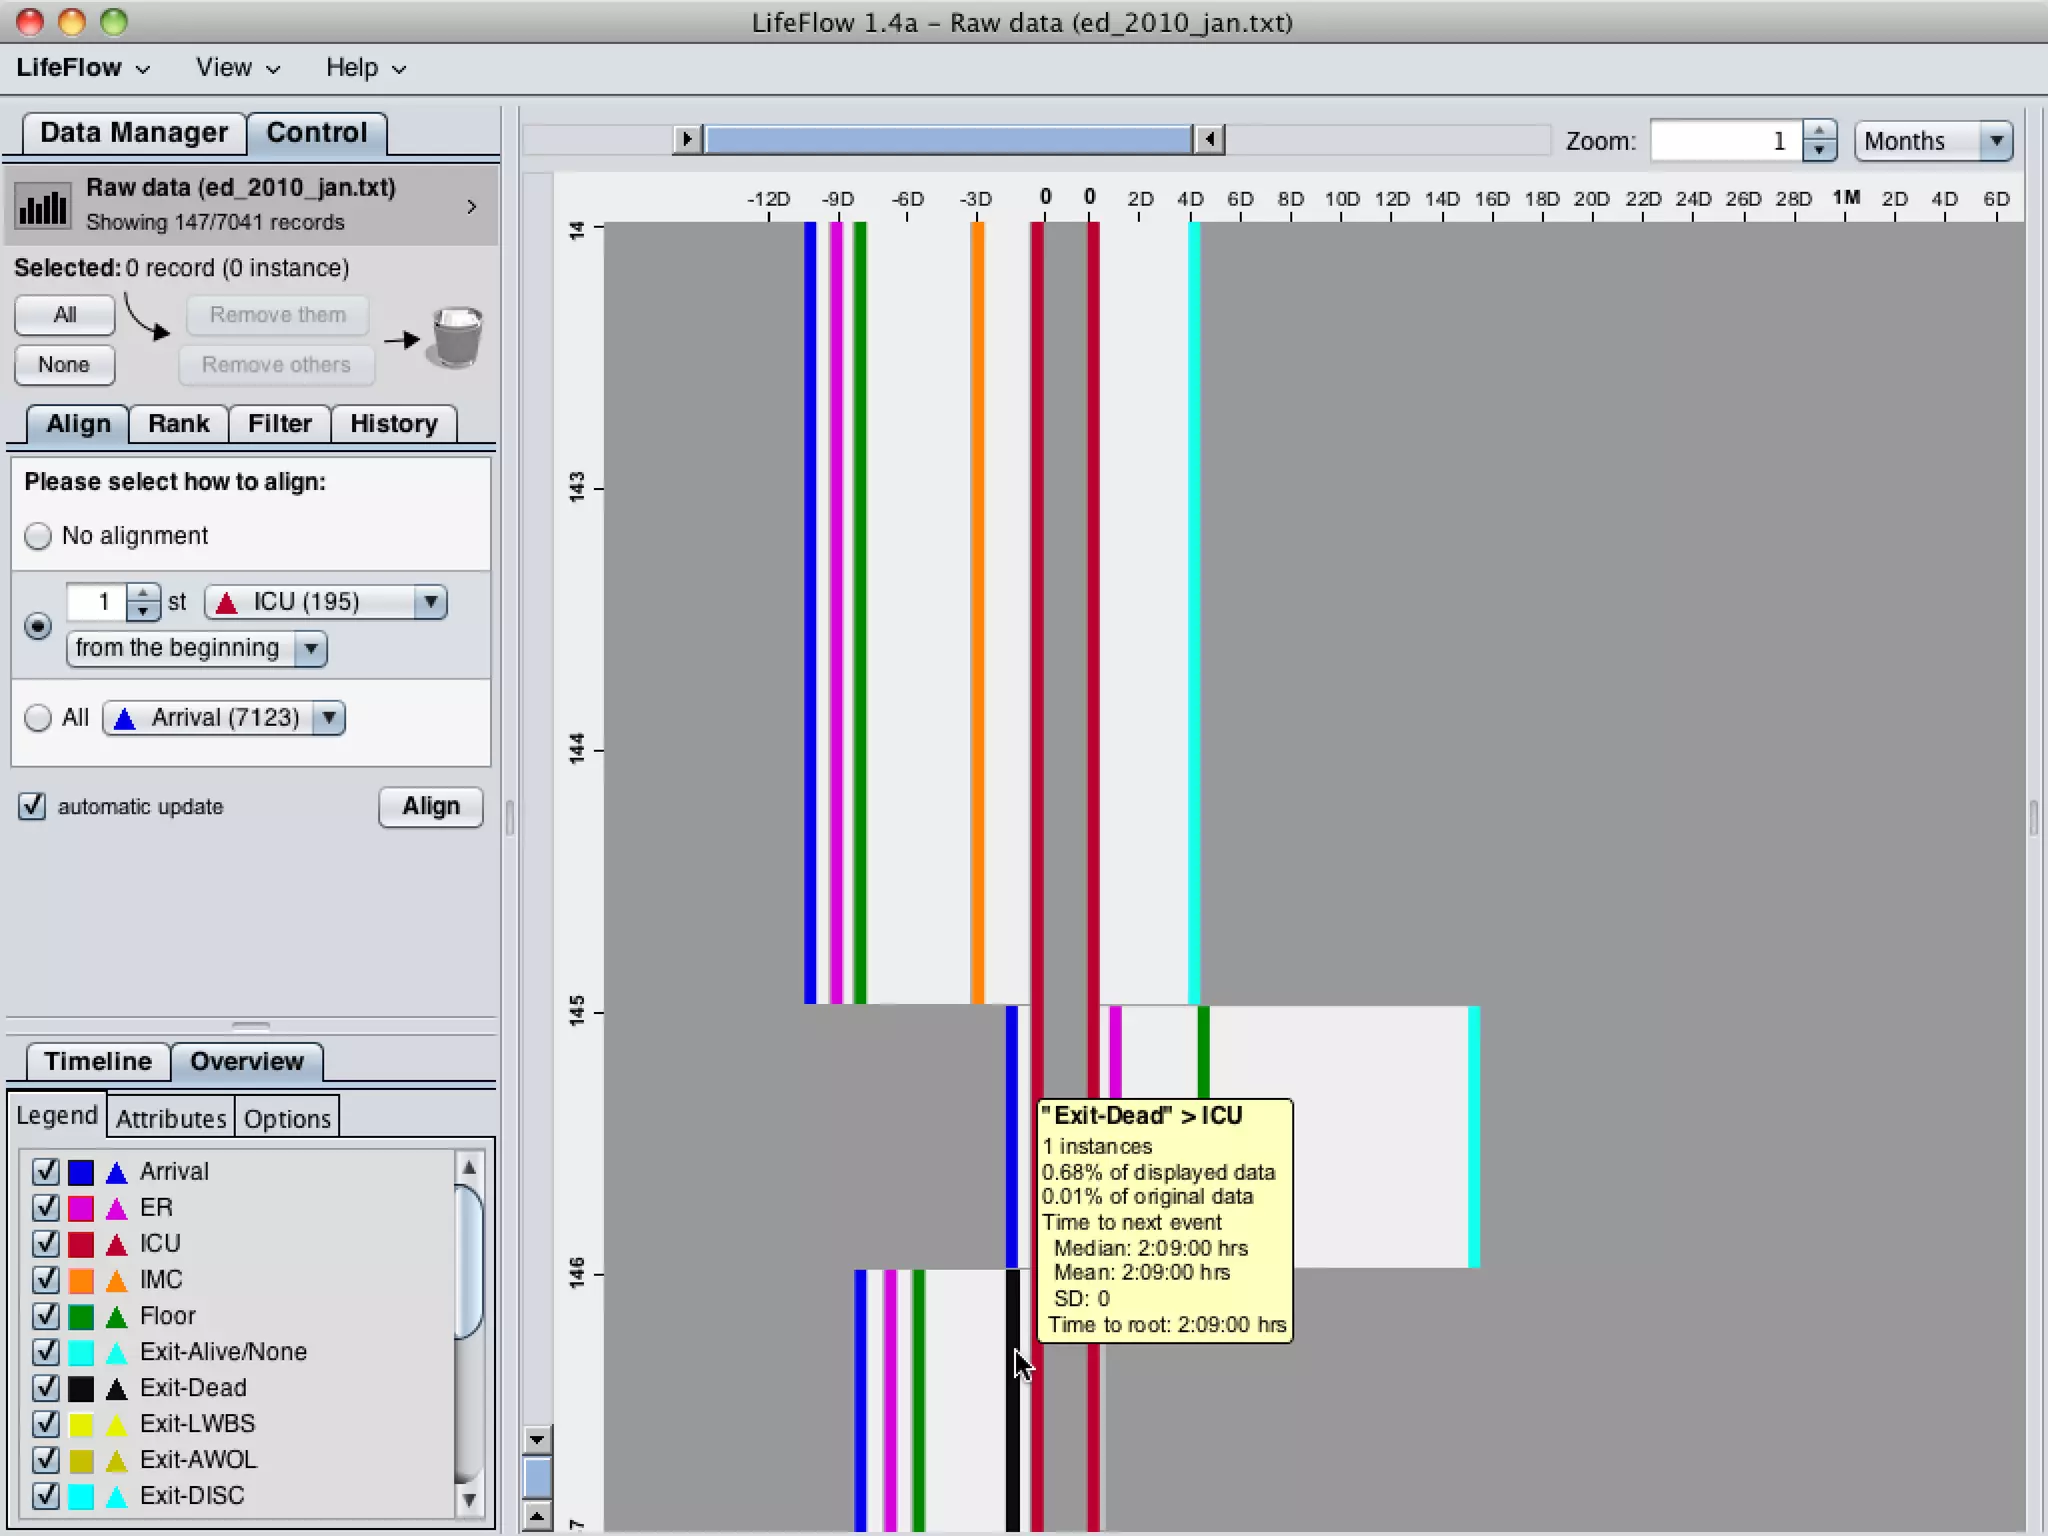The width and height of the screenshot is (2048, 1536).
Task: Click the right arrow on range slider
Action: [x=686, y=139]
